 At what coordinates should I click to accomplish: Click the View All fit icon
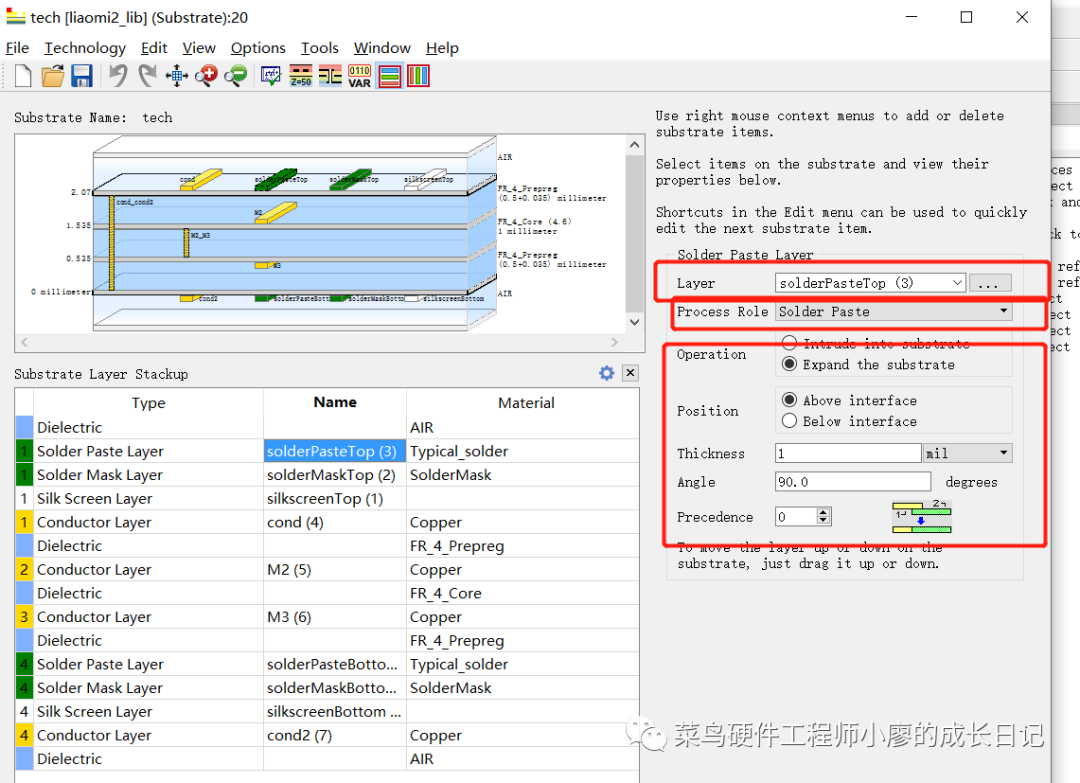pos(177,76)
